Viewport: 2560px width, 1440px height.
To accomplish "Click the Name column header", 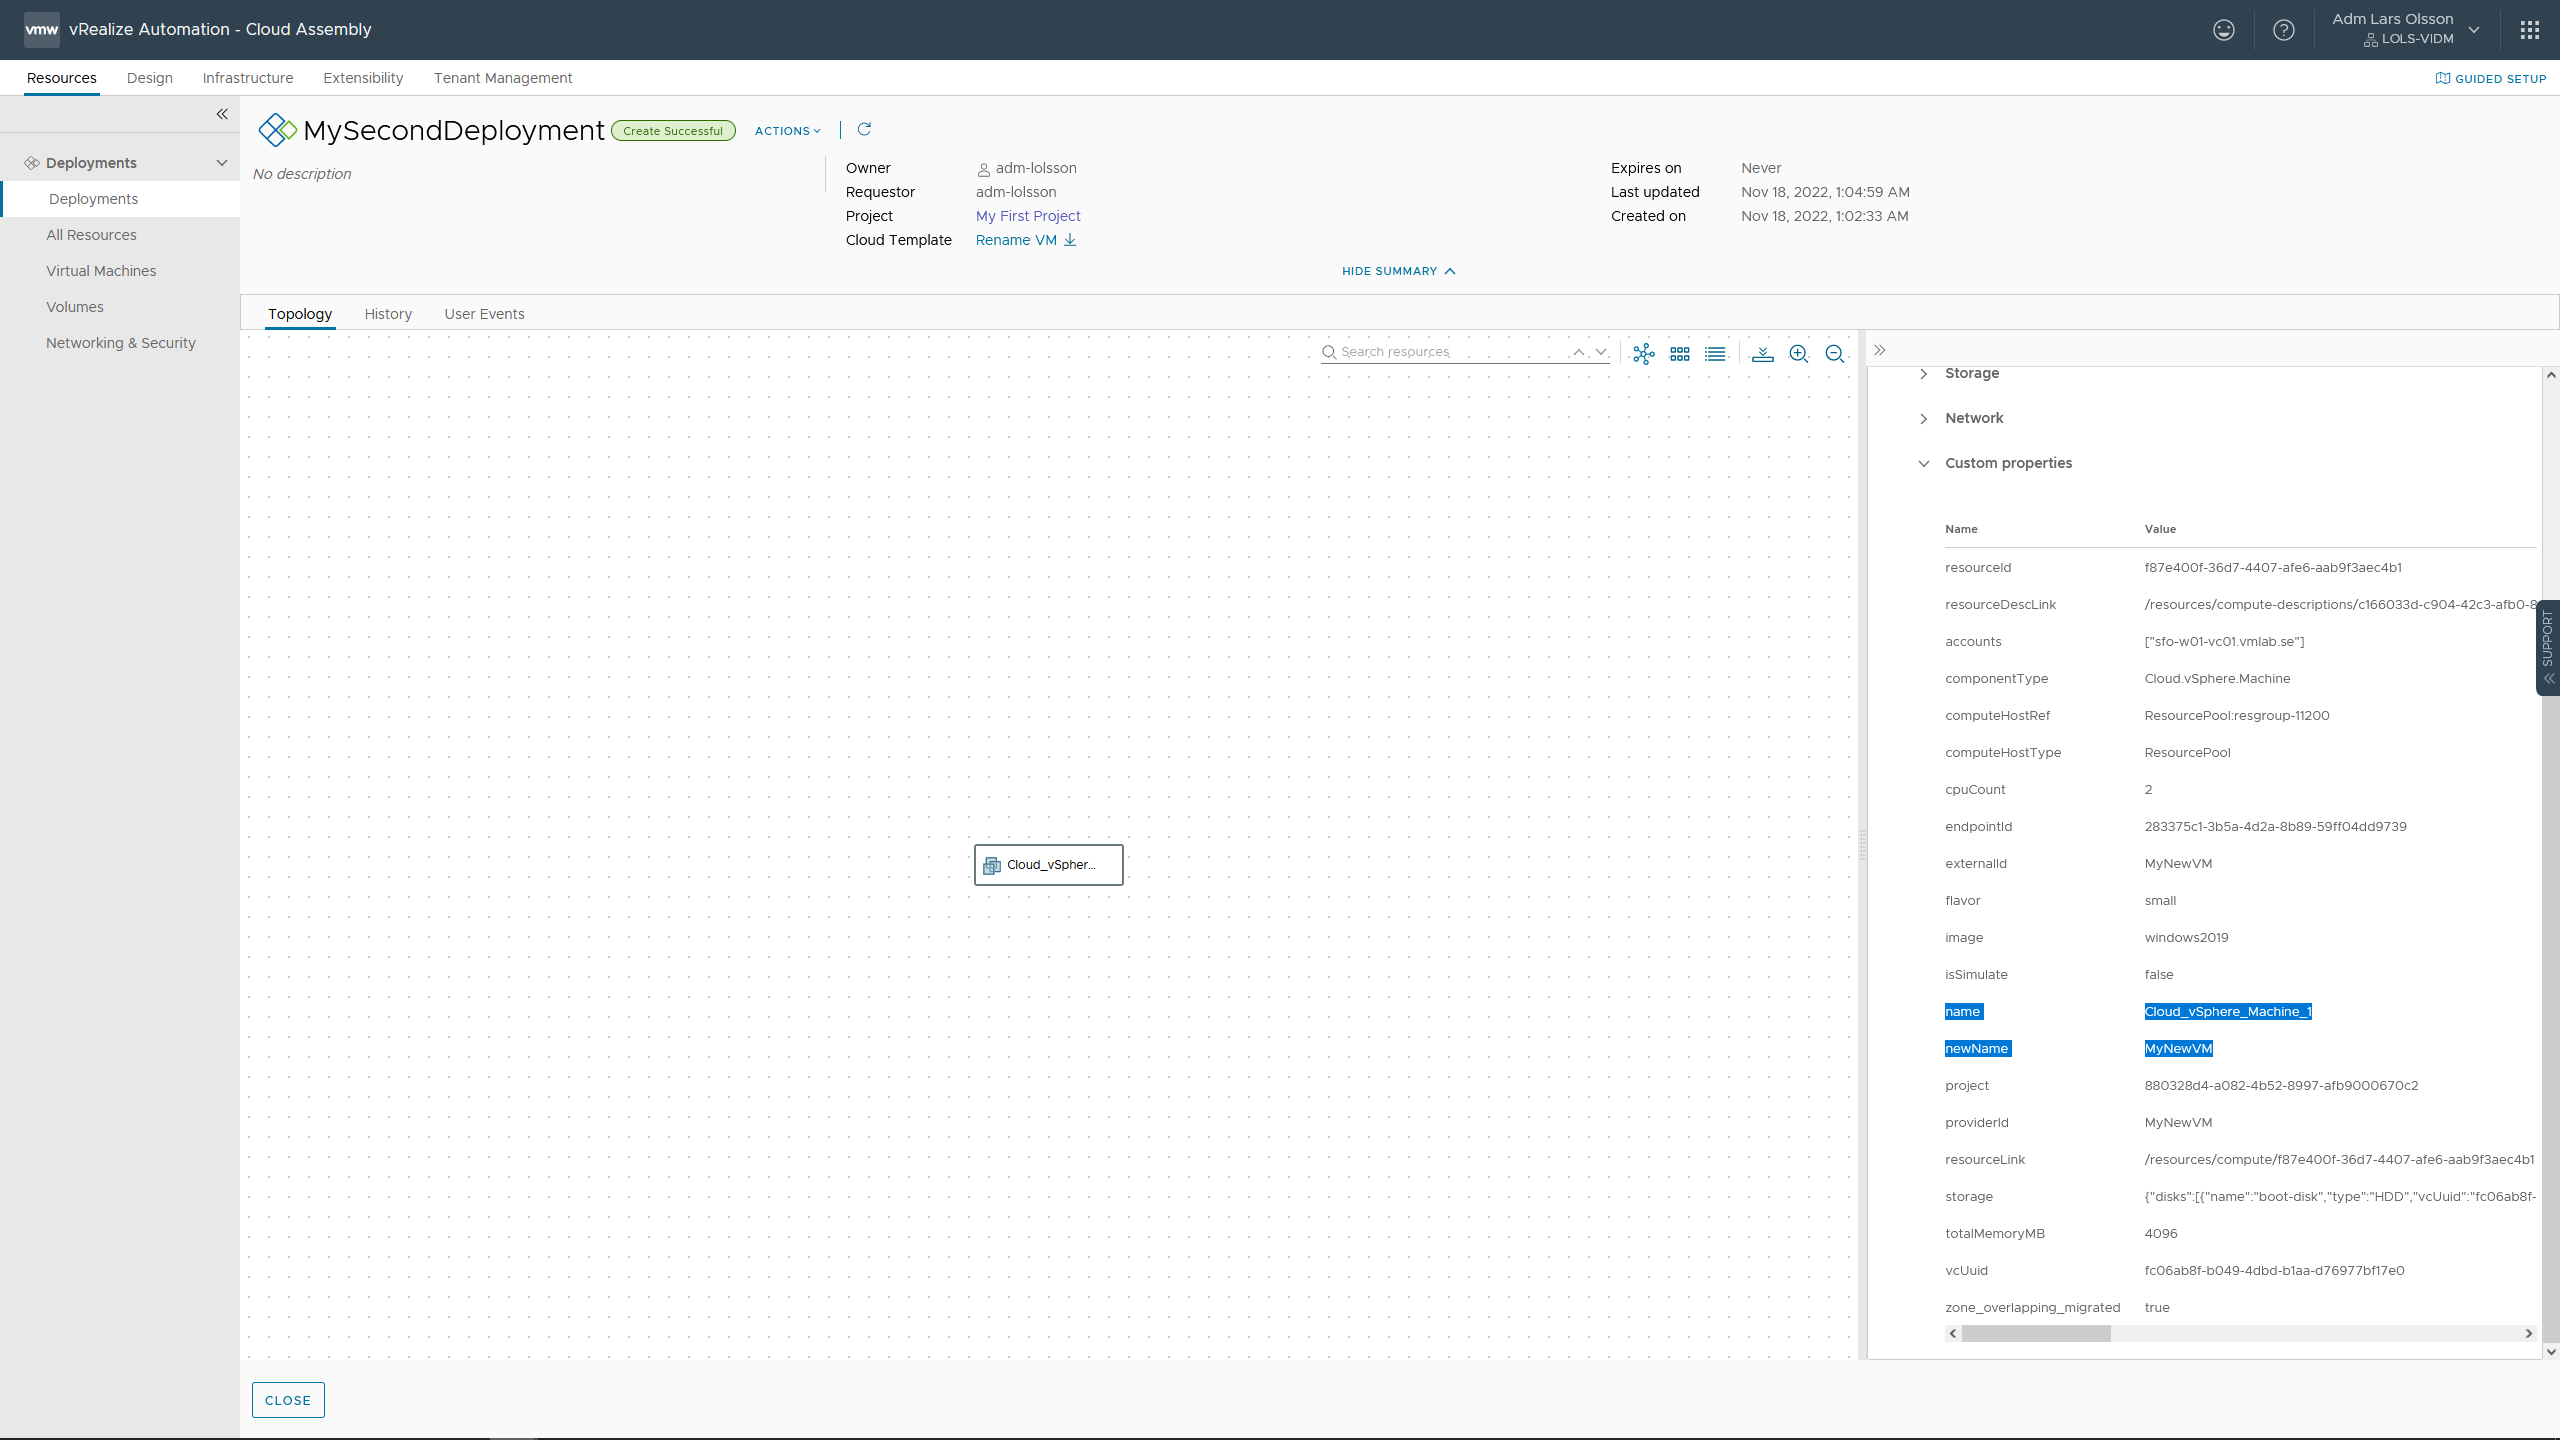I will point(1961,529).
